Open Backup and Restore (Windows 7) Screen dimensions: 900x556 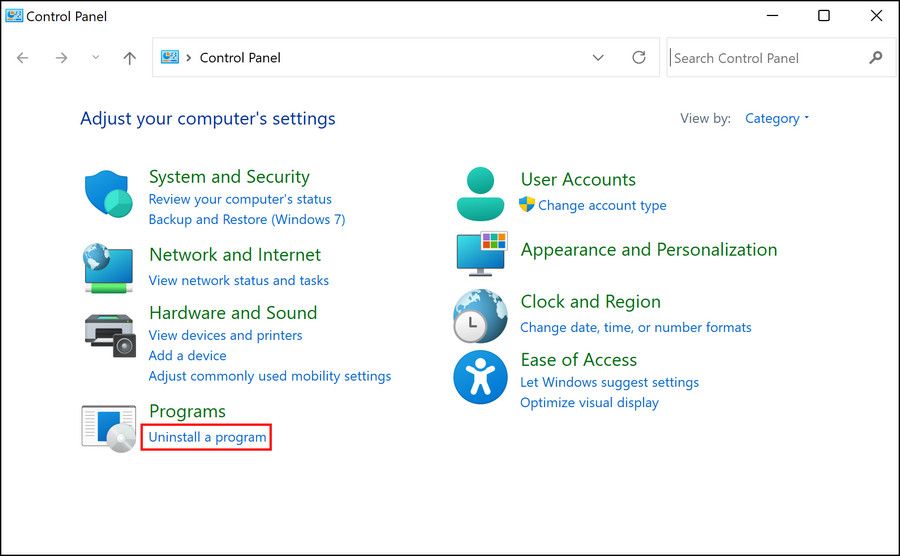[246, 219]
